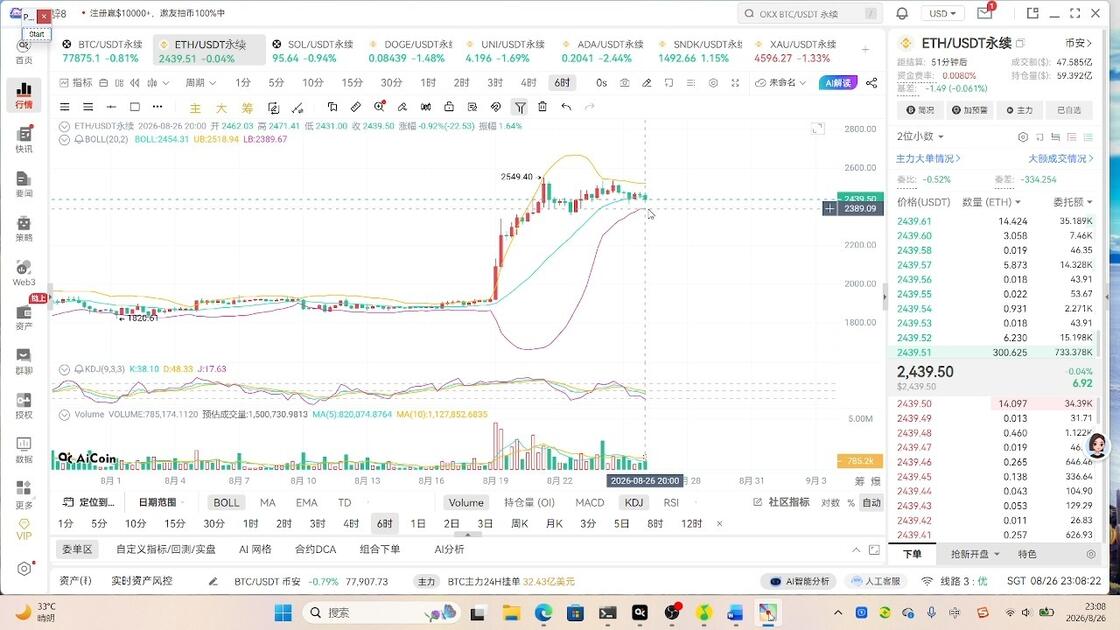
Task: Click the 定位到 locate button
Action: coord(89,503)
